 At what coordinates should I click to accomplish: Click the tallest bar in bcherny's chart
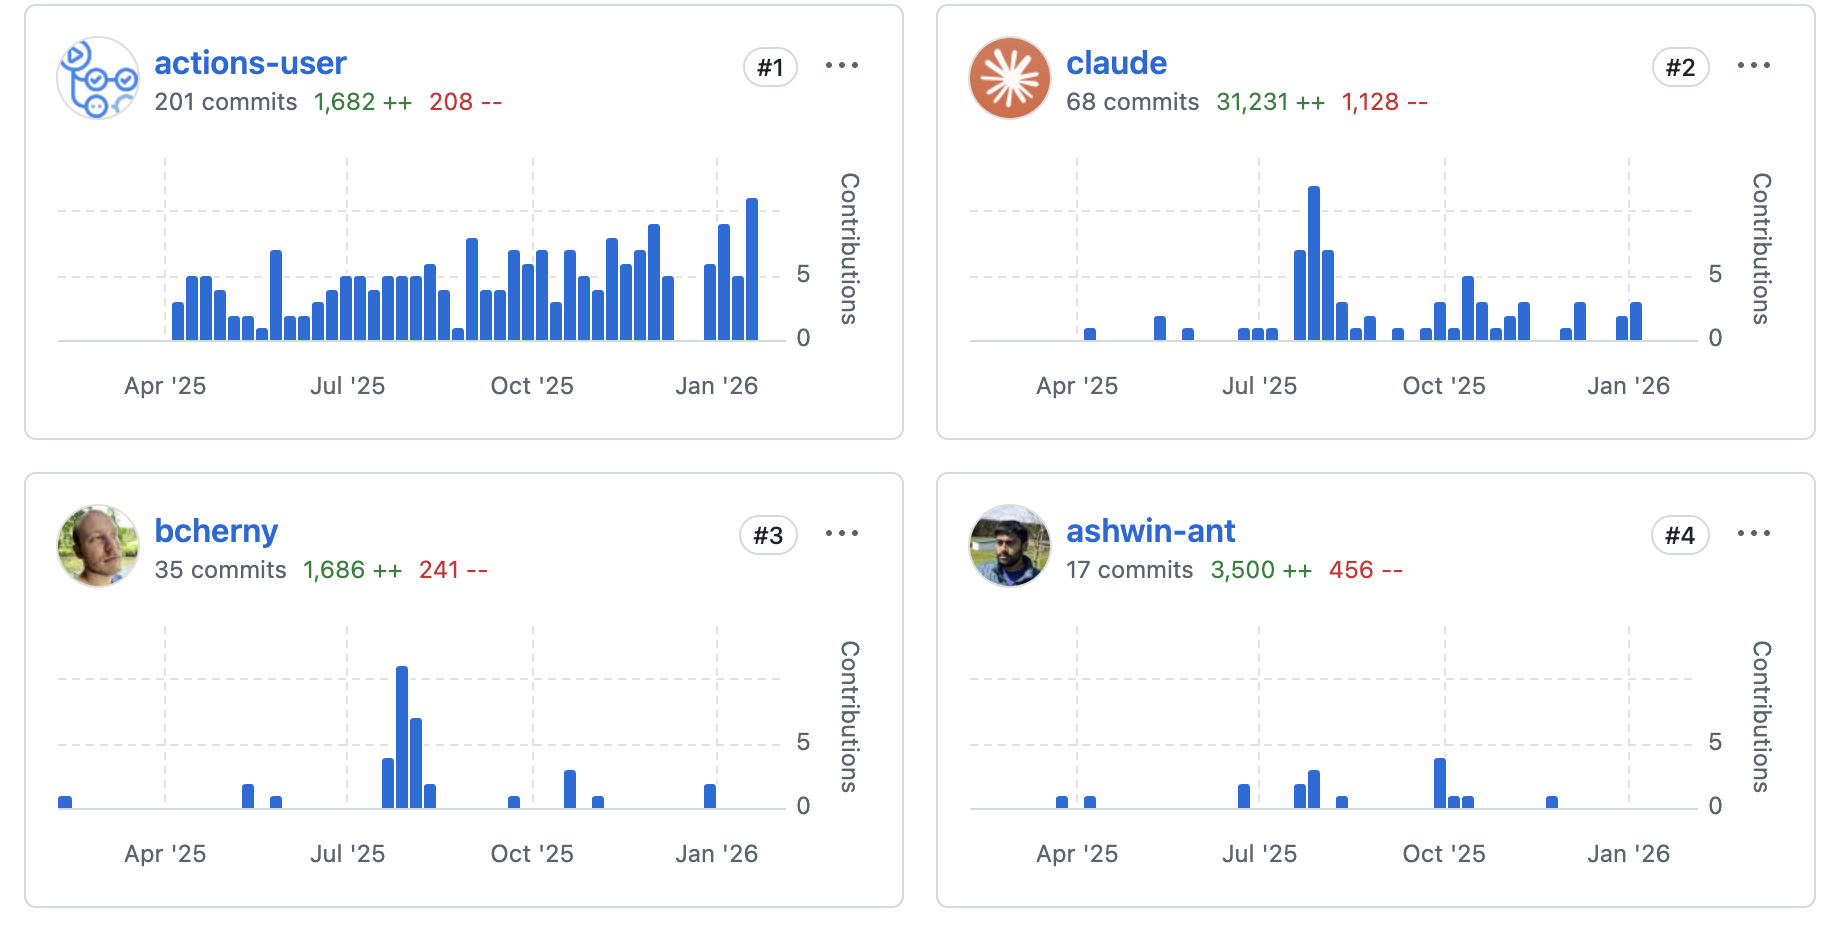[x=402, y=737]
